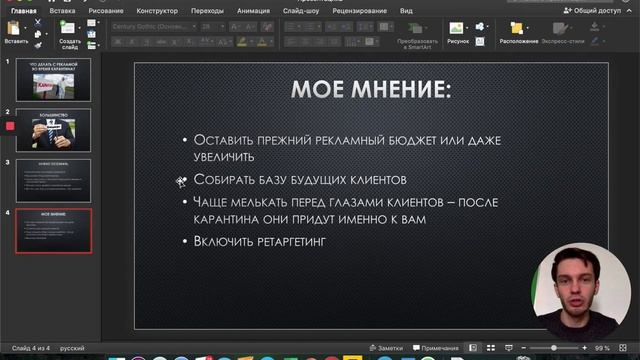Screen dimensions: 640x360
Task: Switch to slide sorter grid view
Action: (x=491, y=348)
